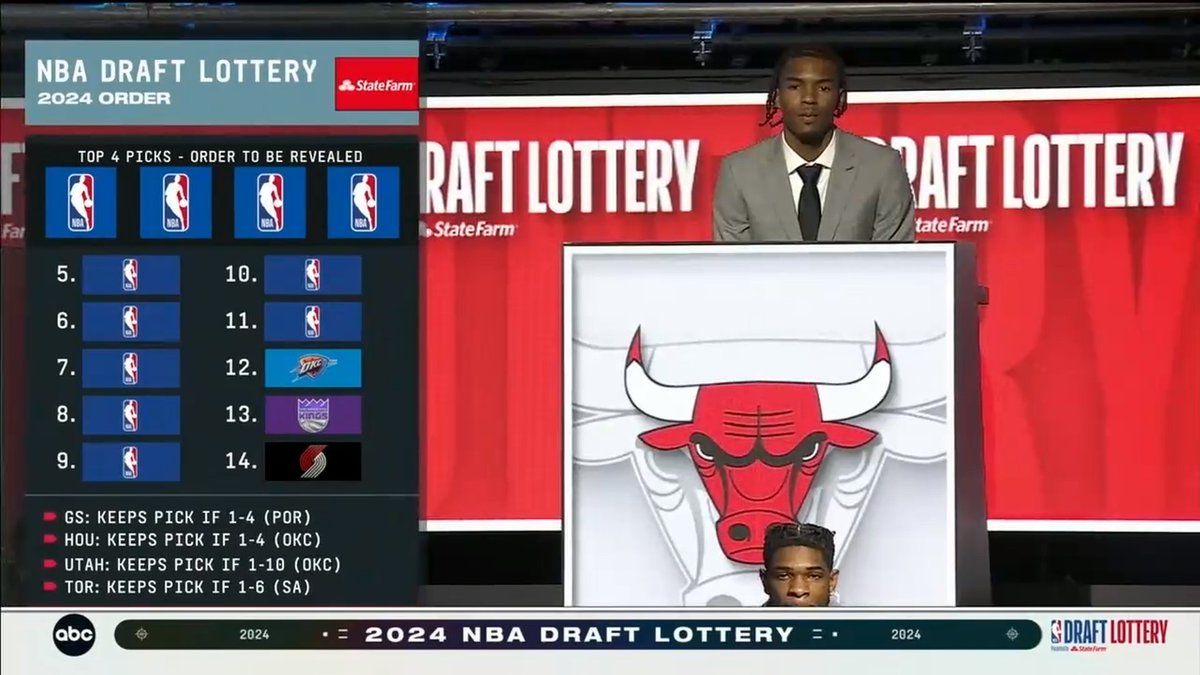Click the red bullet beside the HOU note
This screenshot has height=675, width=1200.
click(50, 541)
